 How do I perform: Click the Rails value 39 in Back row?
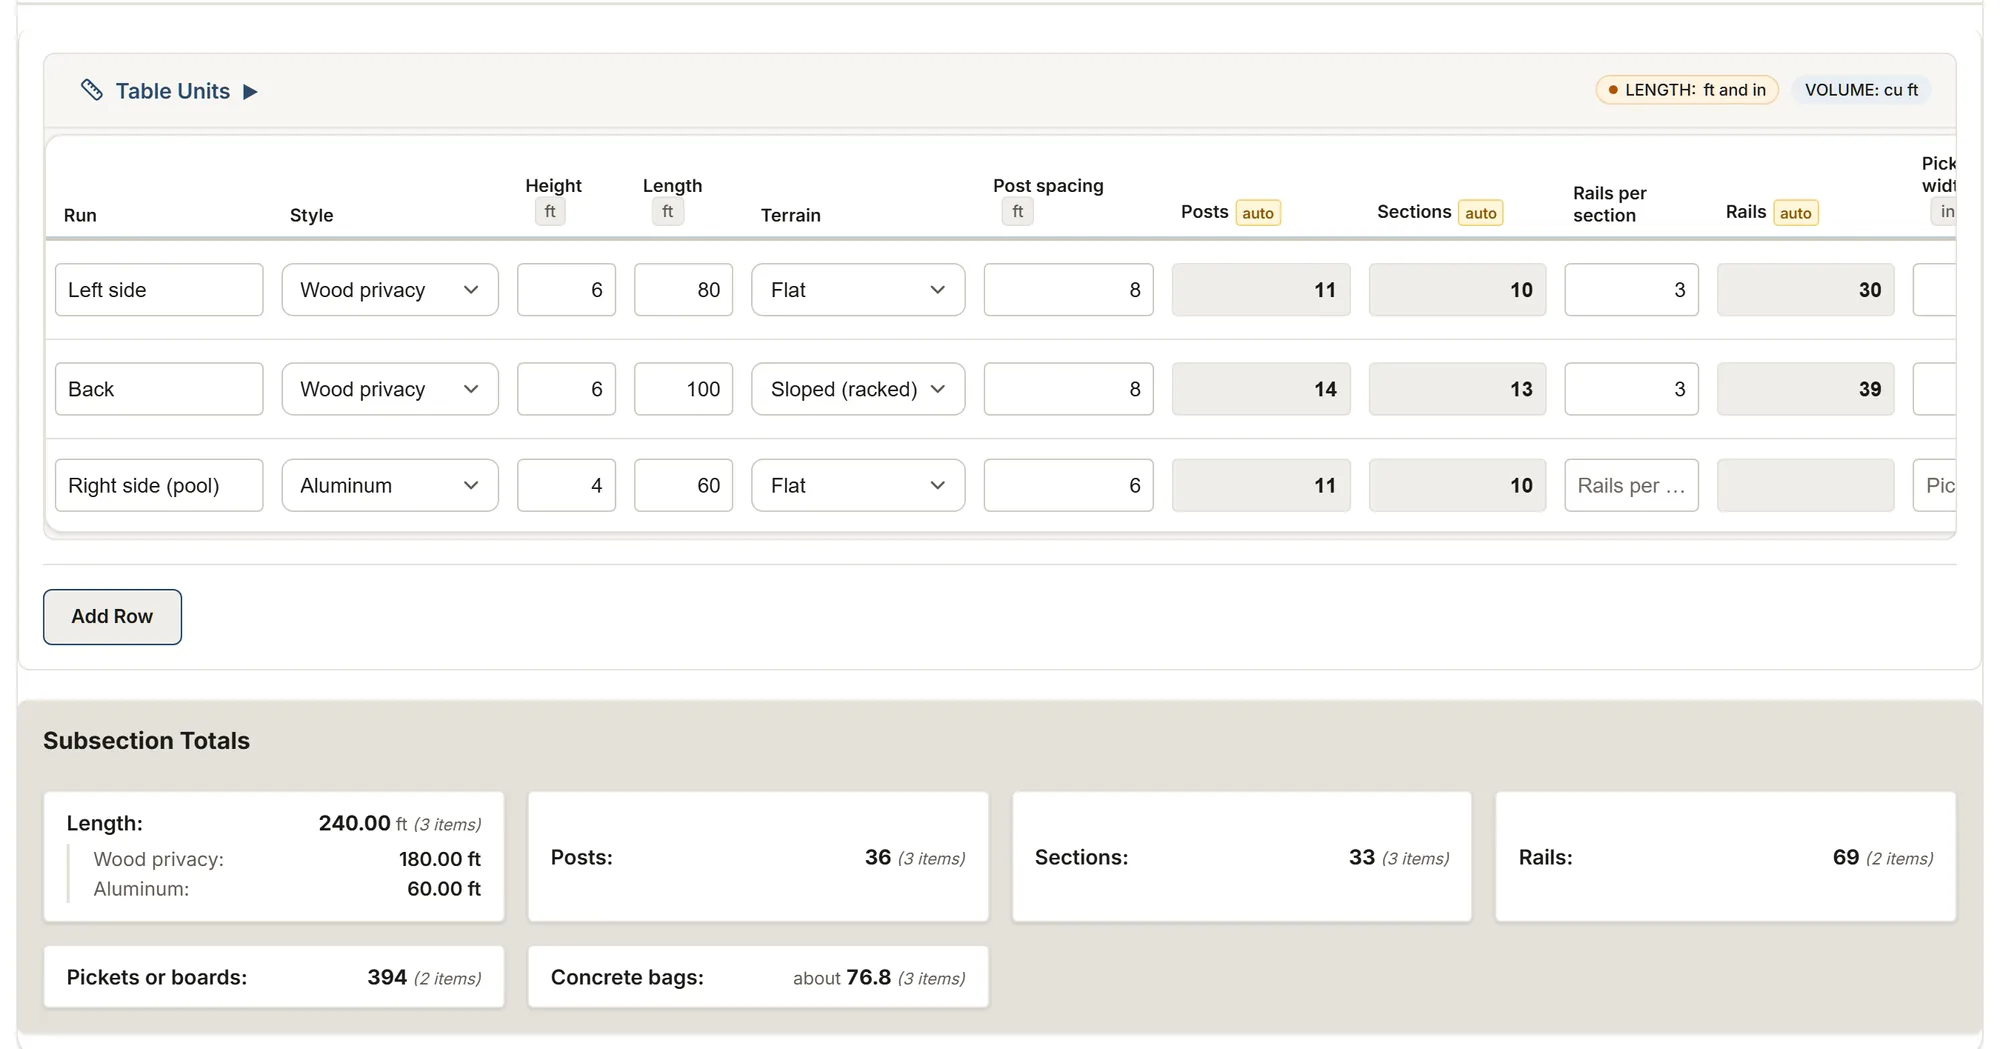click(1805, 389)
